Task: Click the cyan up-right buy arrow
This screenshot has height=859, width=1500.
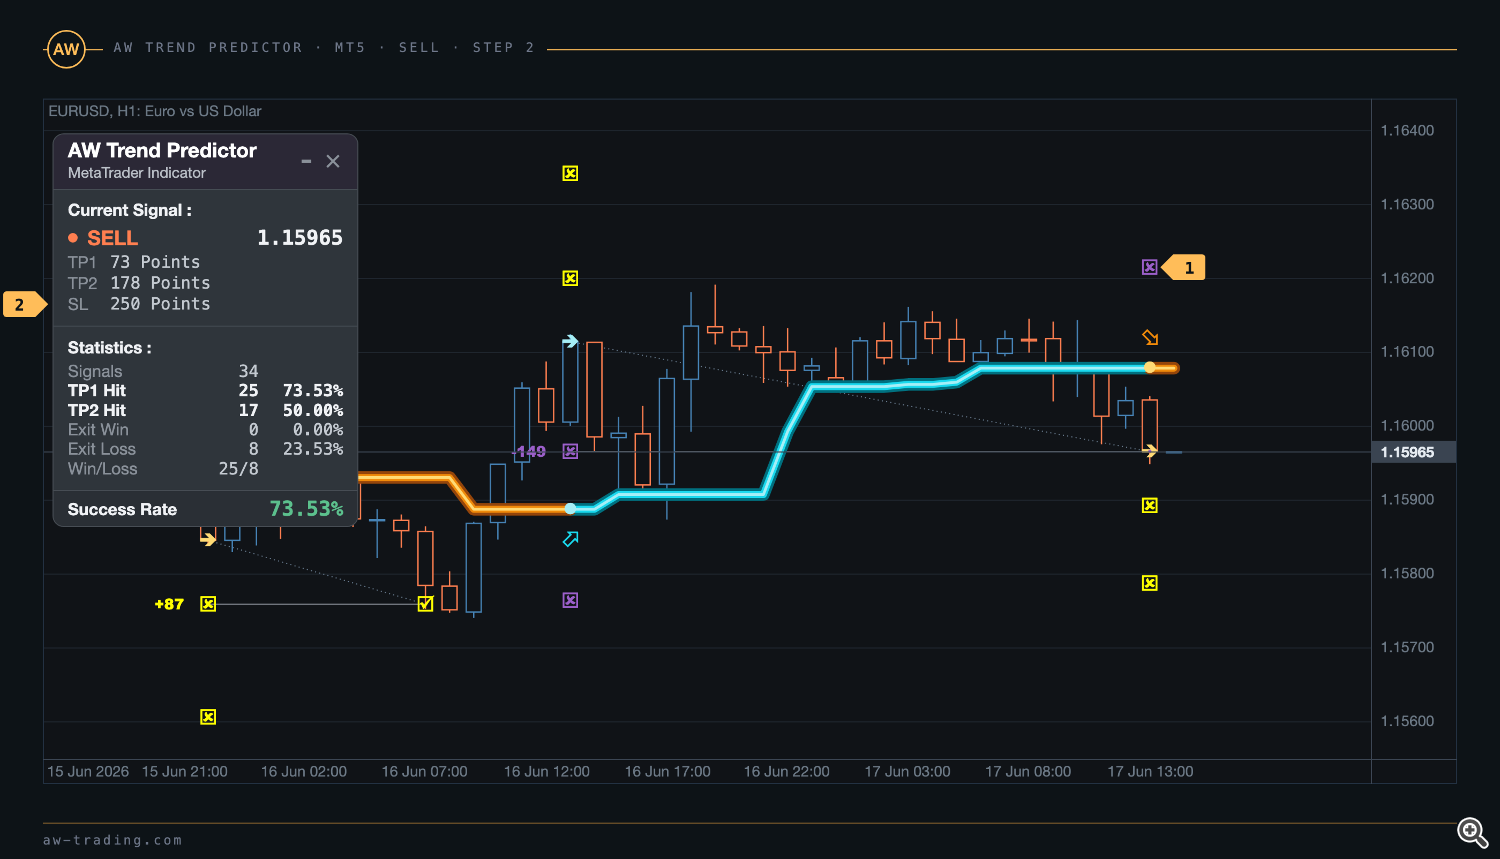Action: pos(570,539)
